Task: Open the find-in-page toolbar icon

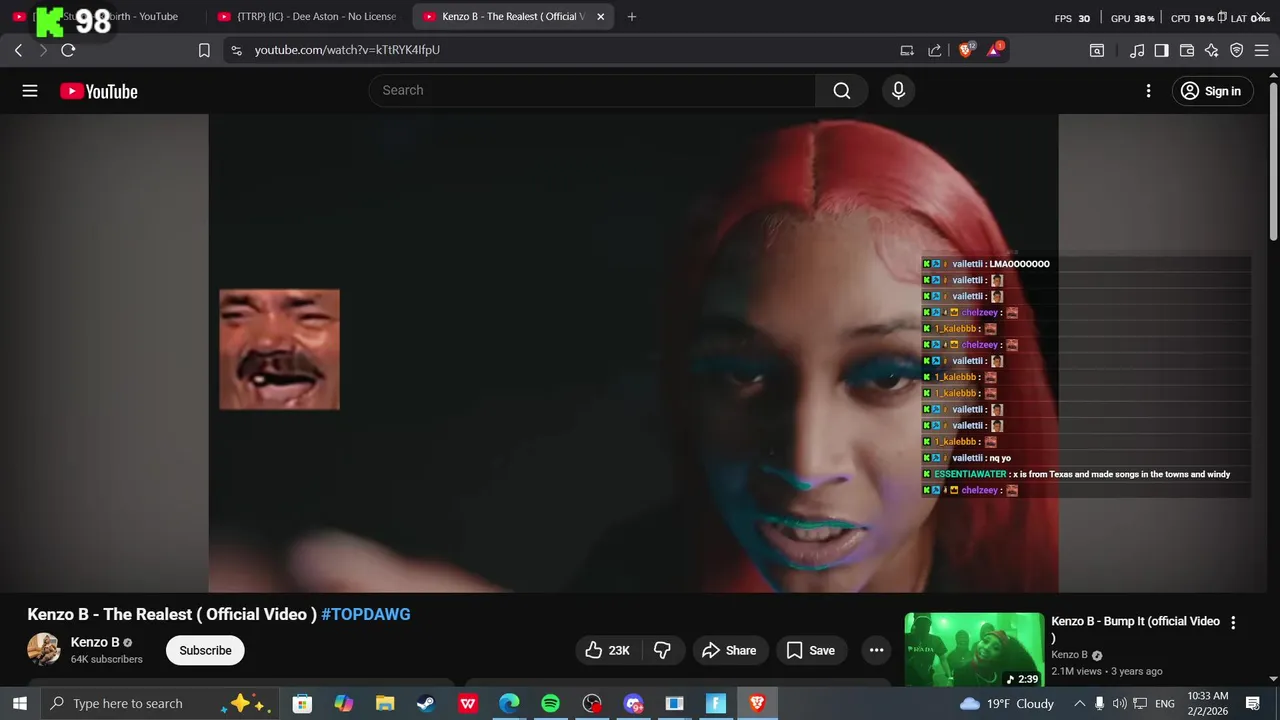Action: [1097, 50]
